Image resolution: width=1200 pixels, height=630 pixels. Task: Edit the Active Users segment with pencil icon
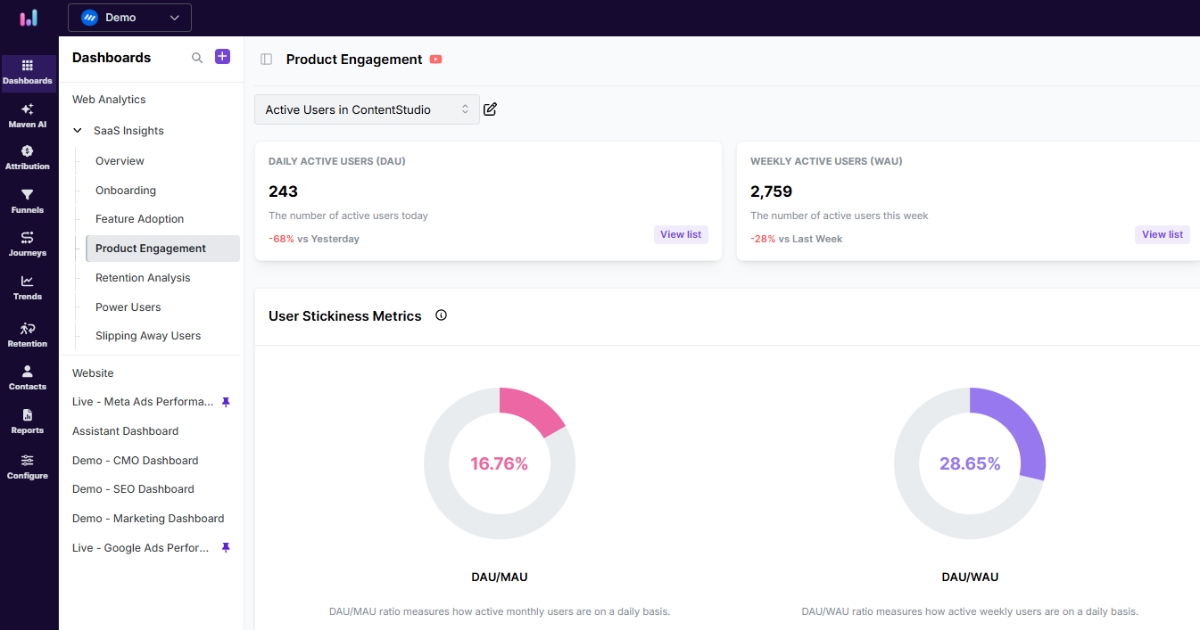(x=490, y=109)
